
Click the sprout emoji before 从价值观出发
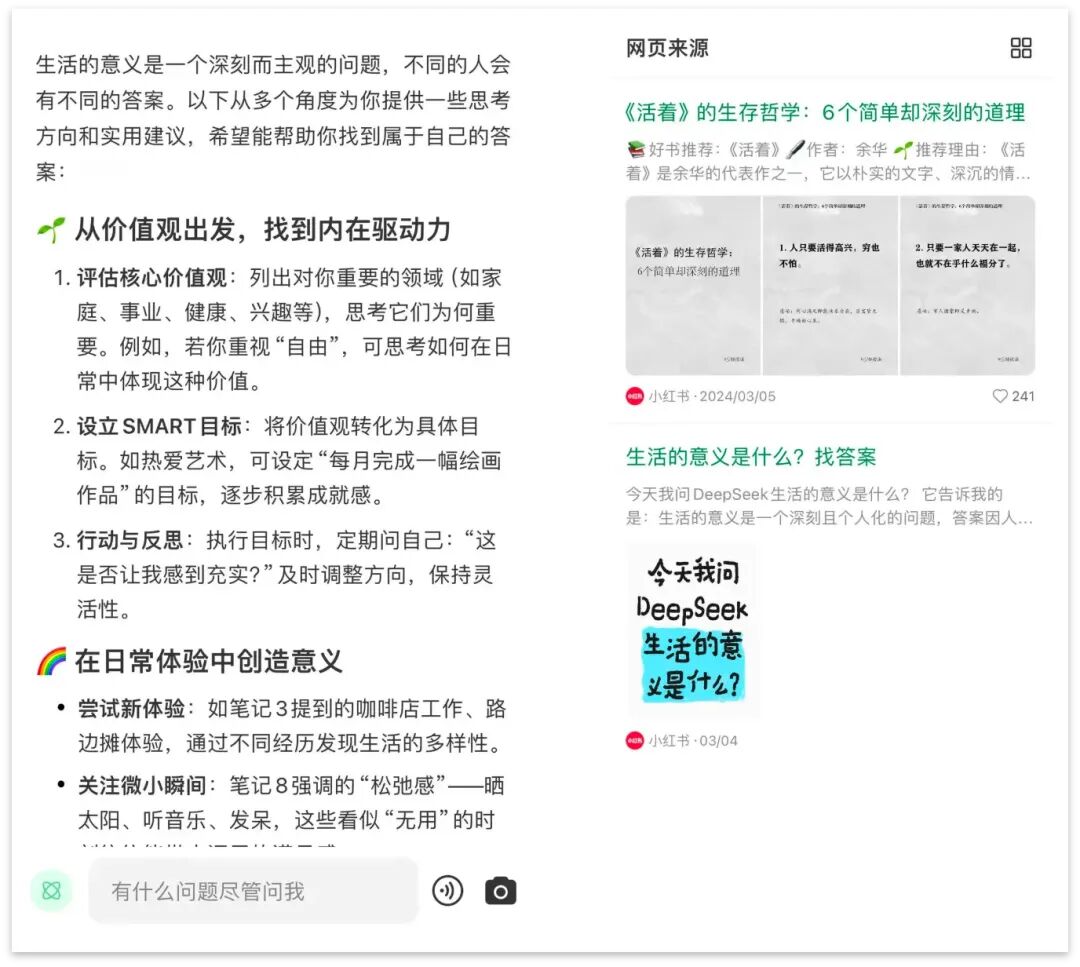(51, 230)
